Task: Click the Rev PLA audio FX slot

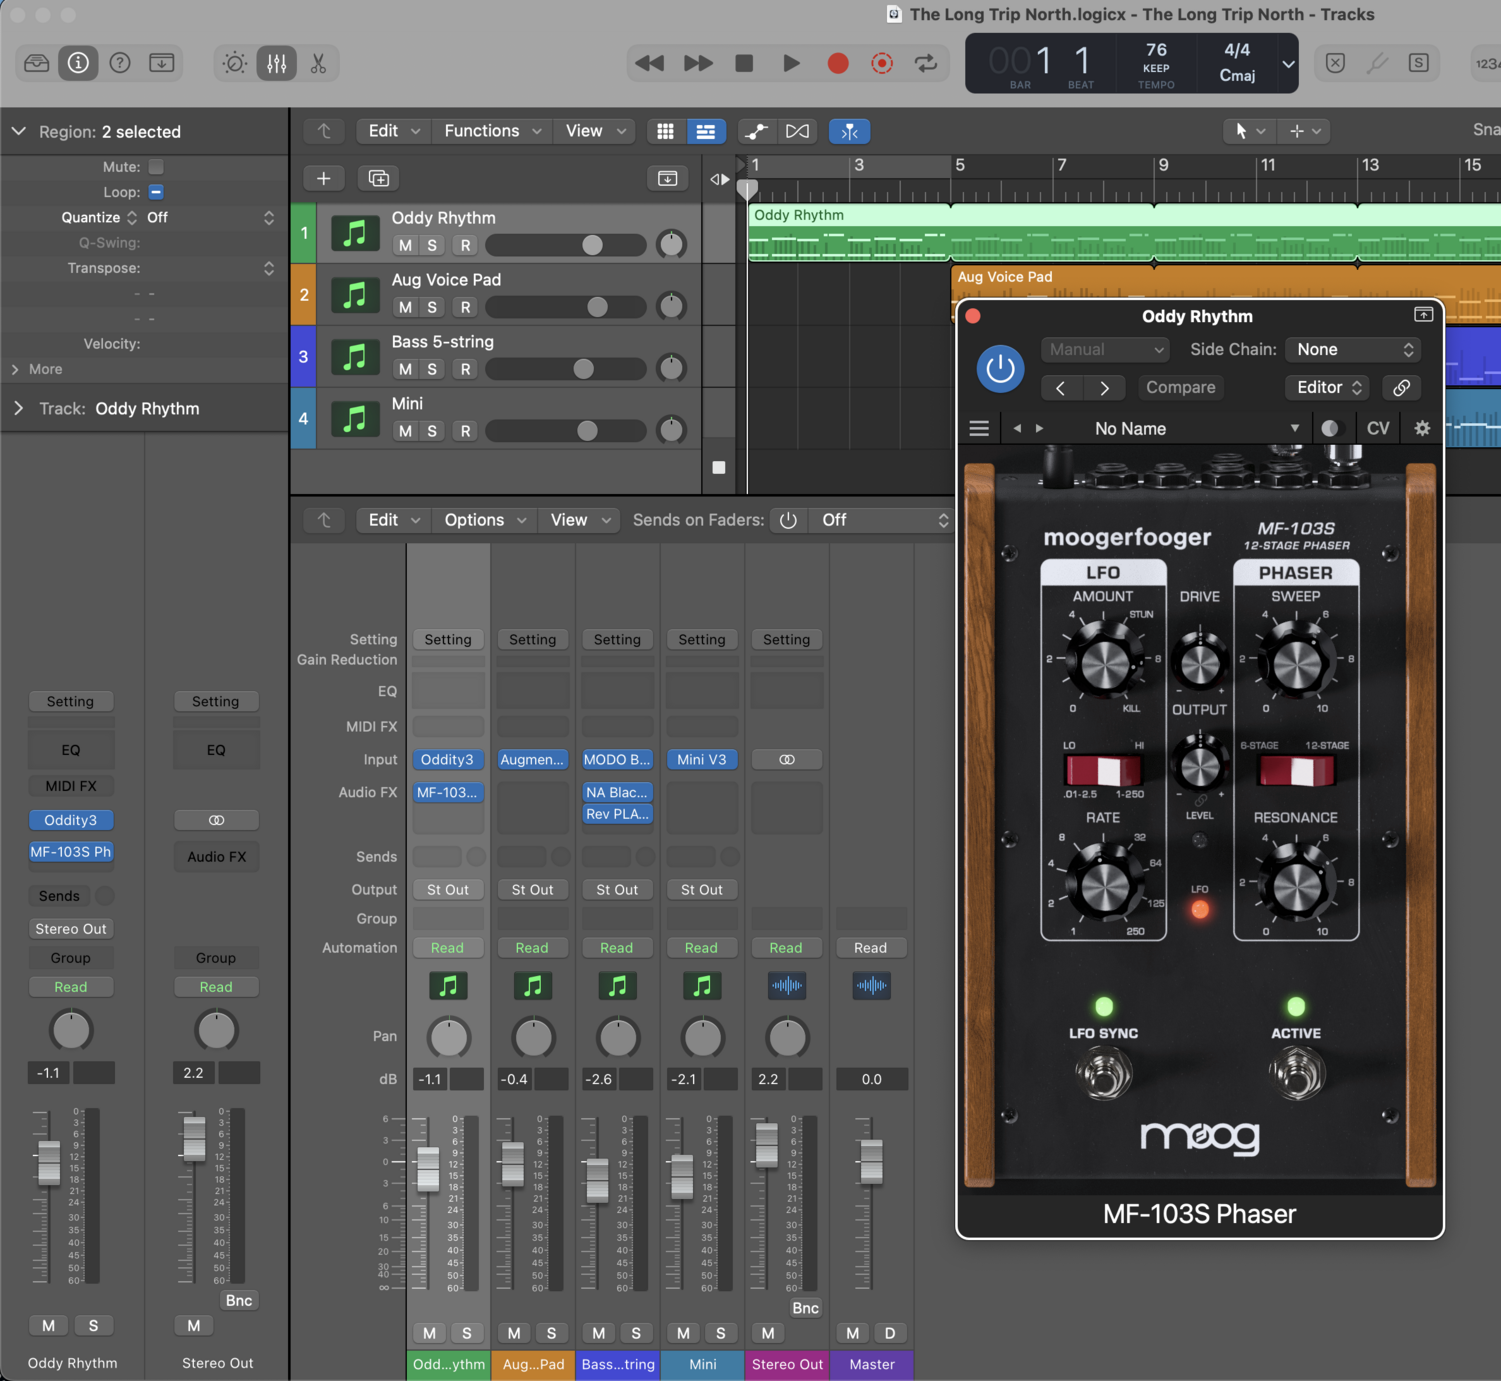Action: click(x=617, y=814)
